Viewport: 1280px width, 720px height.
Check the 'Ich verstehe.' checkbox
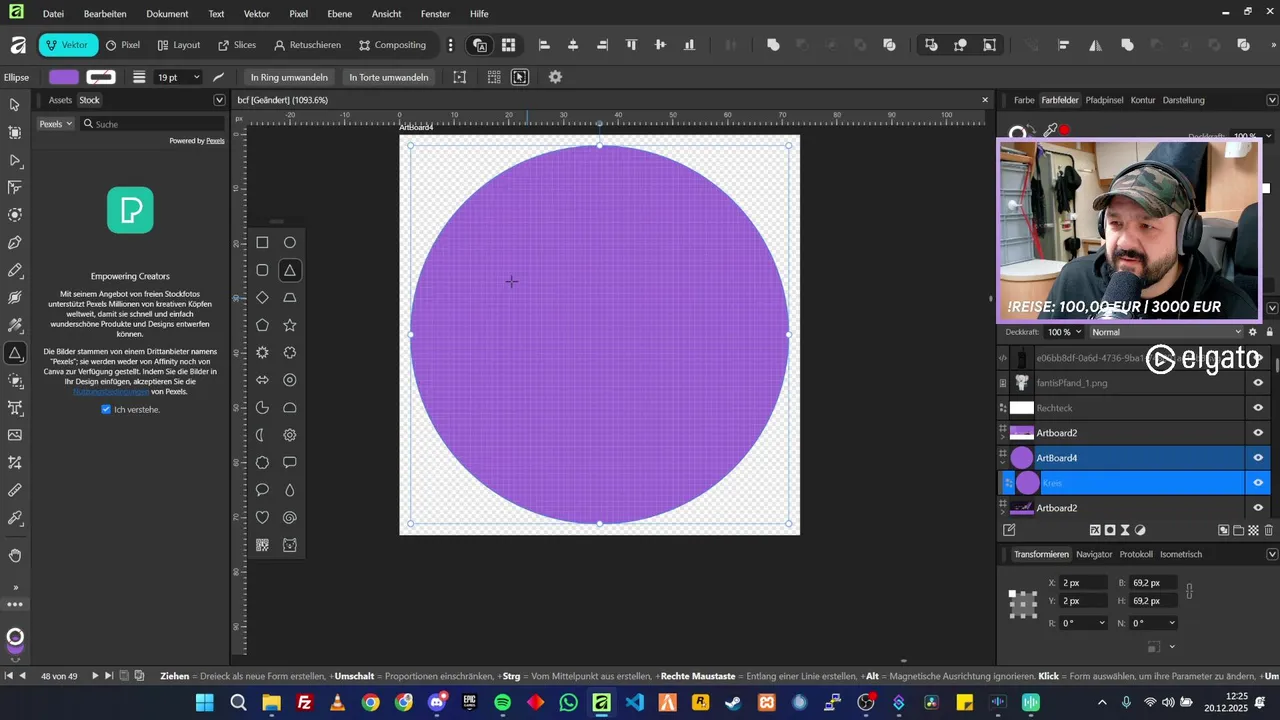tap(106, 409)
